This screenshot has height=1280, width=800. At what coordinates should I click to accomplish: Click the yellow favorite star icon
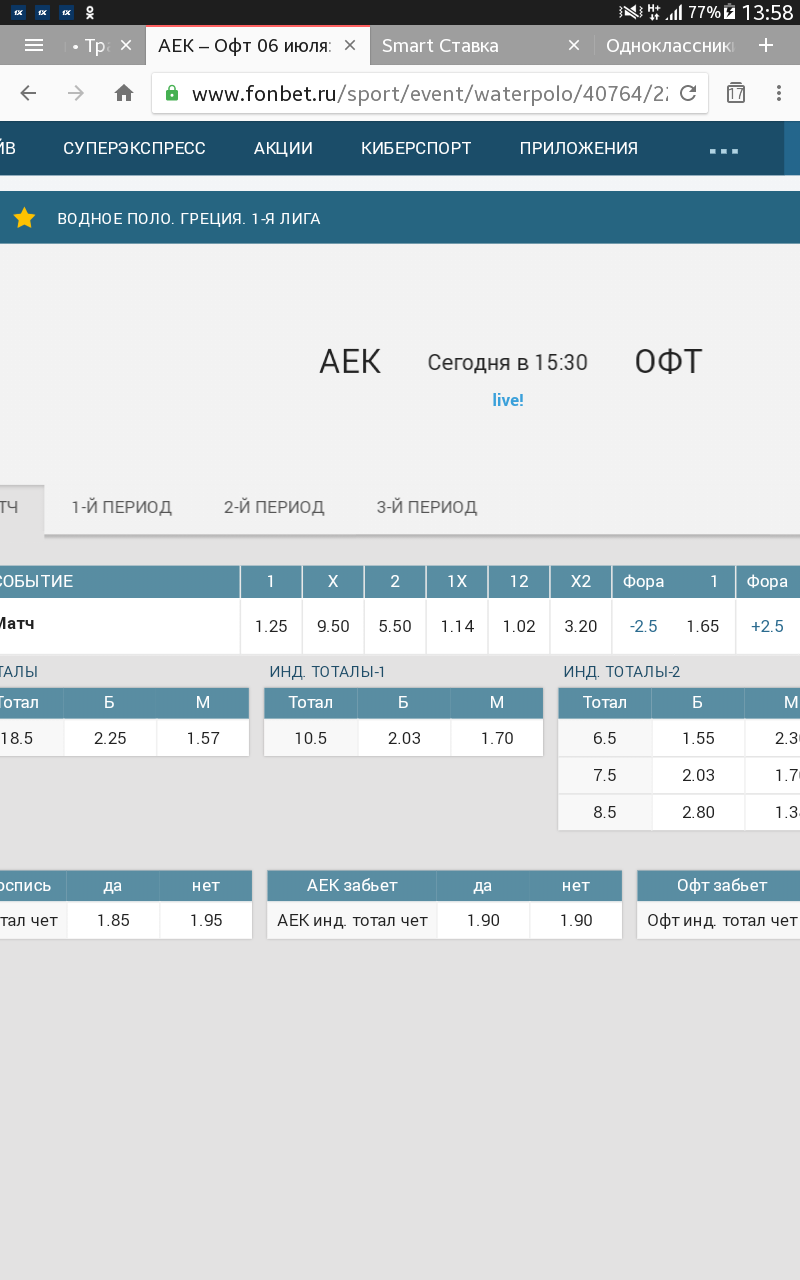pos(25,218)
